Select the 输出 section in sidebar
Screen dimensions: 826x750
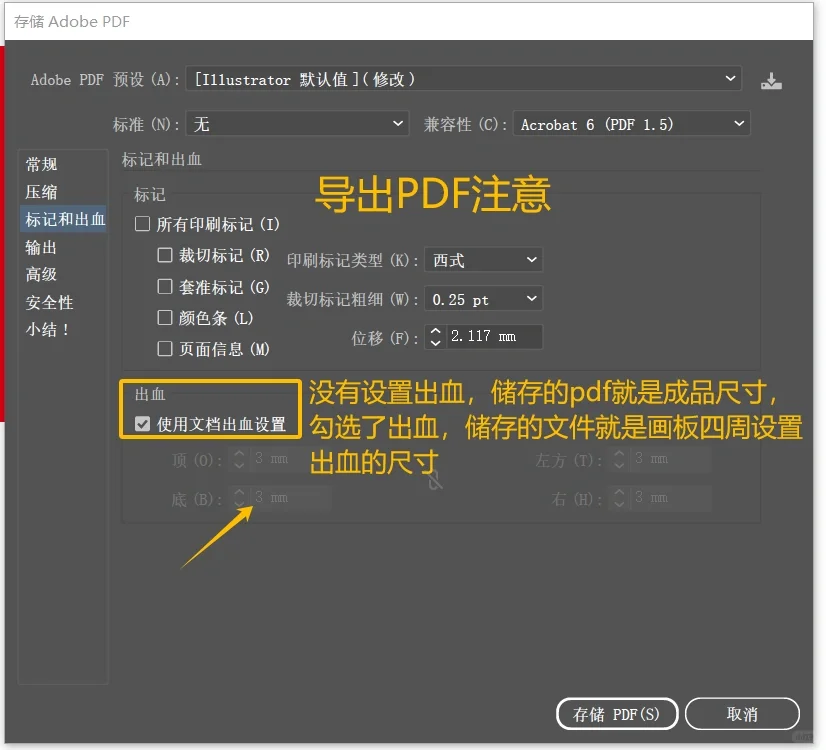coord(41,247)
